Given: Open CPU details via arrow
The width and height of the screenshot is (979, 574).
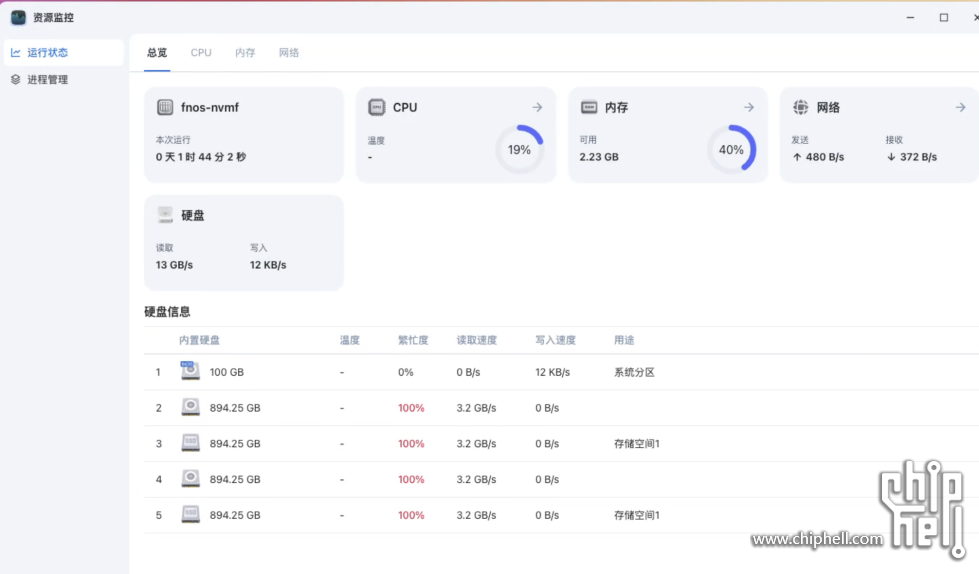Looking at the screenshot, I should point(537,107).
